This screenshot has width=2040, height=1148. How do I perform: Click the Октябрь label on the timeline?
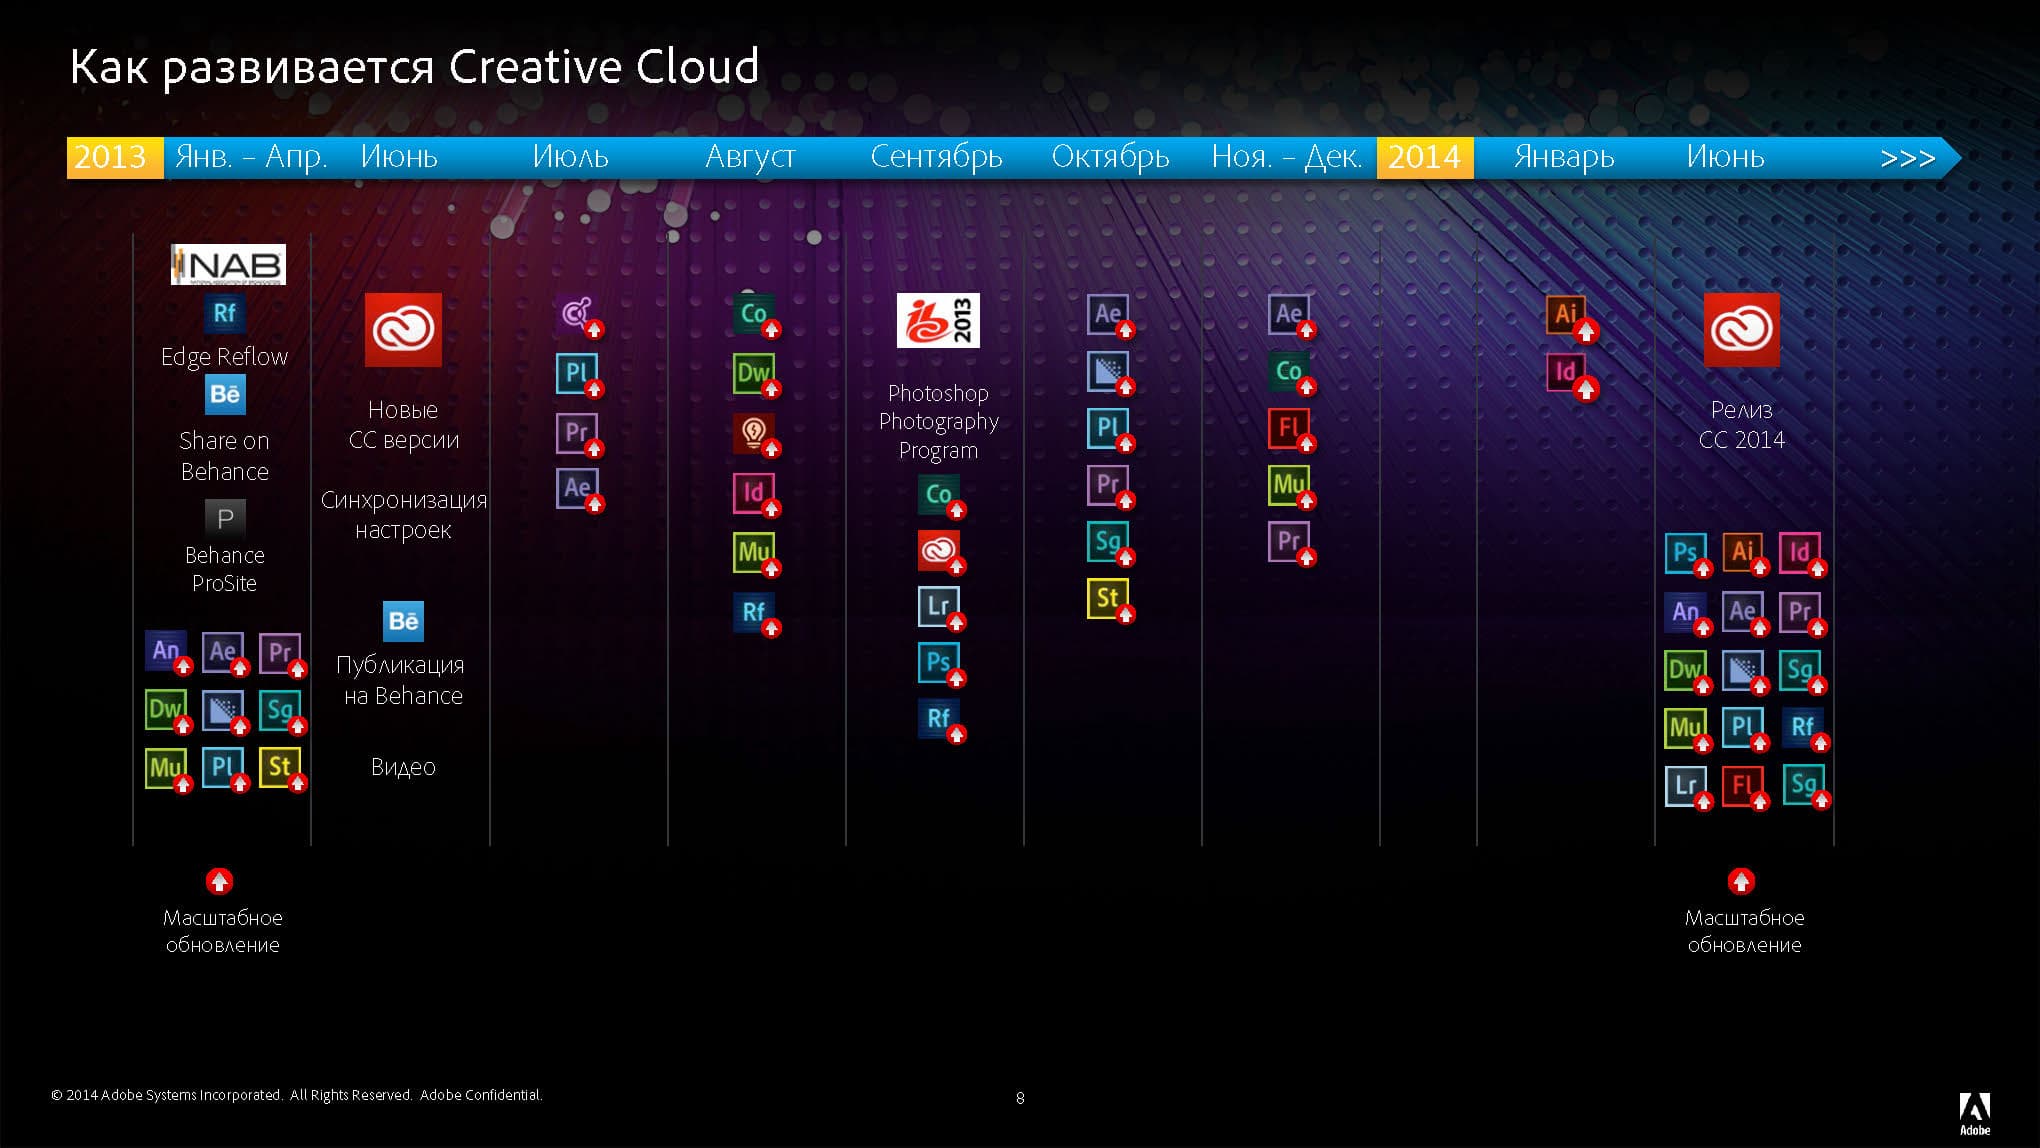[1110, 158]
